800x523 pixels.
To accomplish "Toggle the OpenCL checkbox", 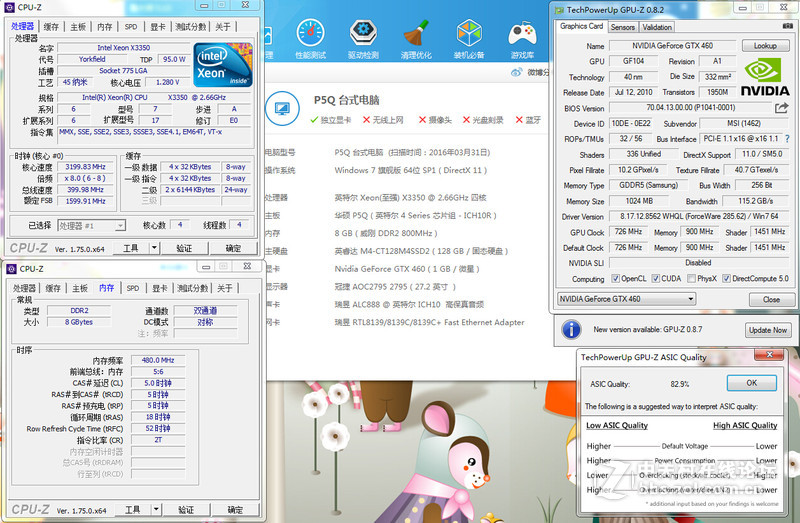I will [615, 278].
